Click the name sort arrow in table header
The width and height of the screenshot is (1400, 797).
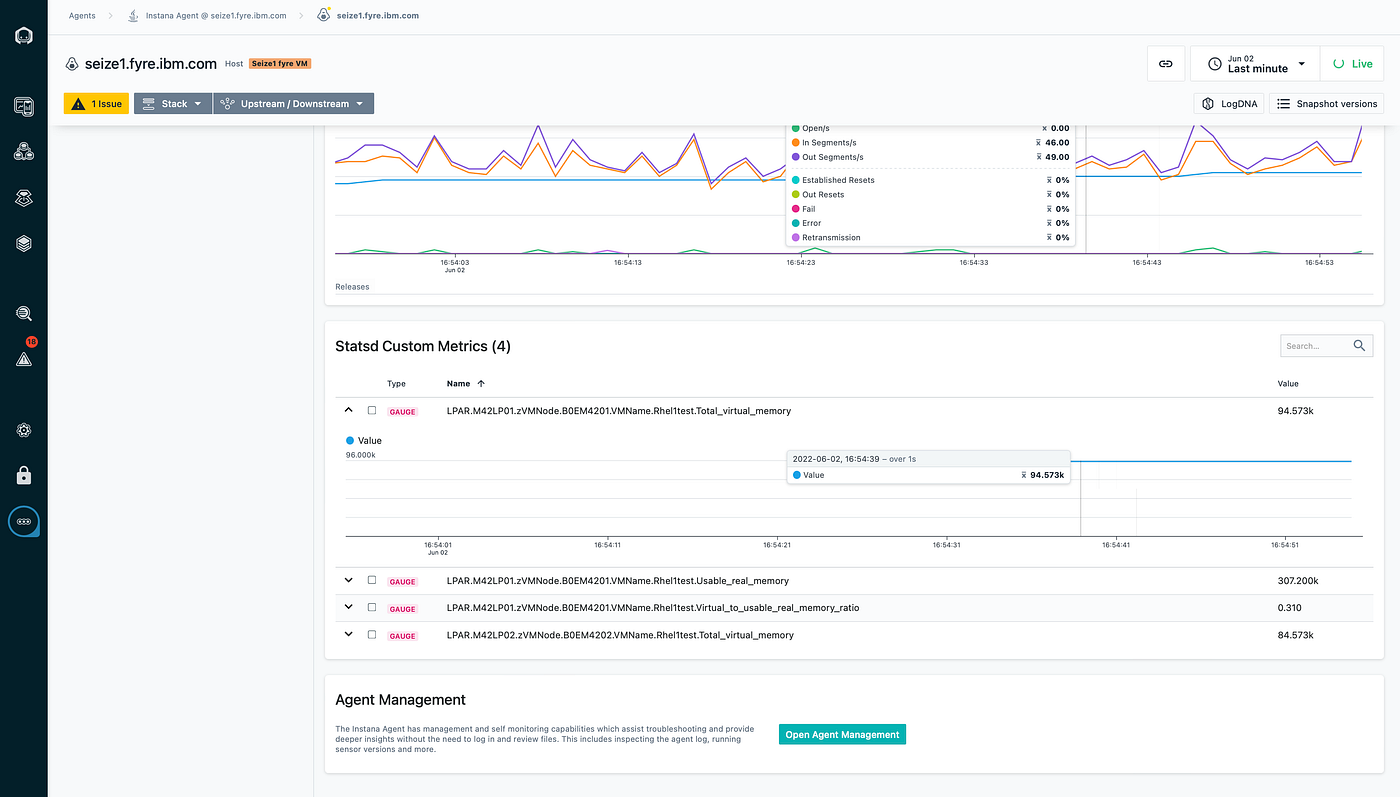point(481,383)
